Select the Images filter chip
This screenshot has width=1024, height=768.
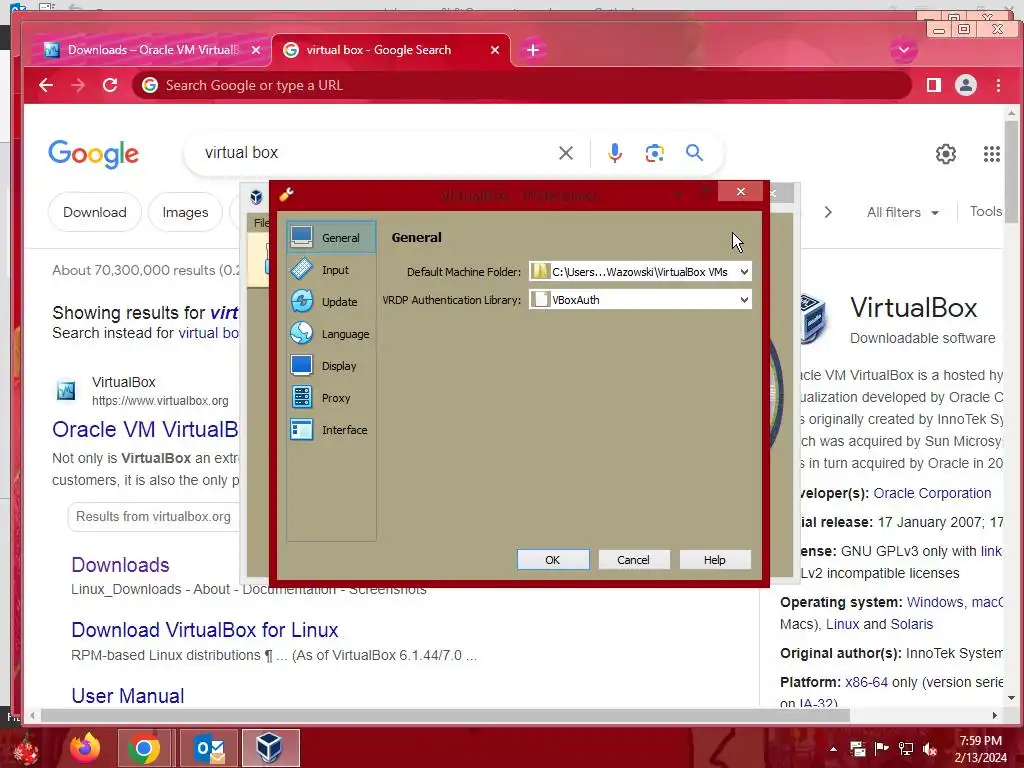[x=185, y=212]
